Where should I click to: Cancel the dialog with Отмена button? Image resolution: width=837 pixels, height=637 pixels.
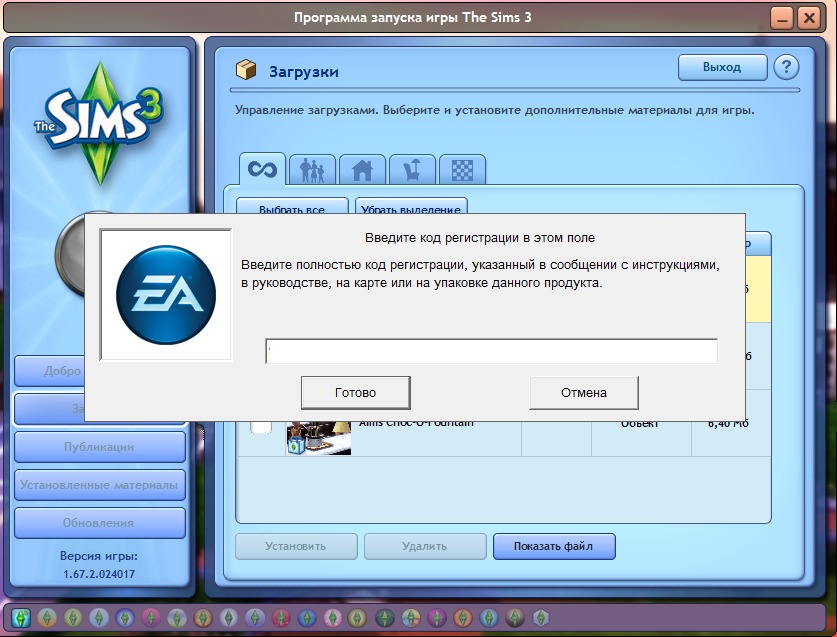click(583, 392)
